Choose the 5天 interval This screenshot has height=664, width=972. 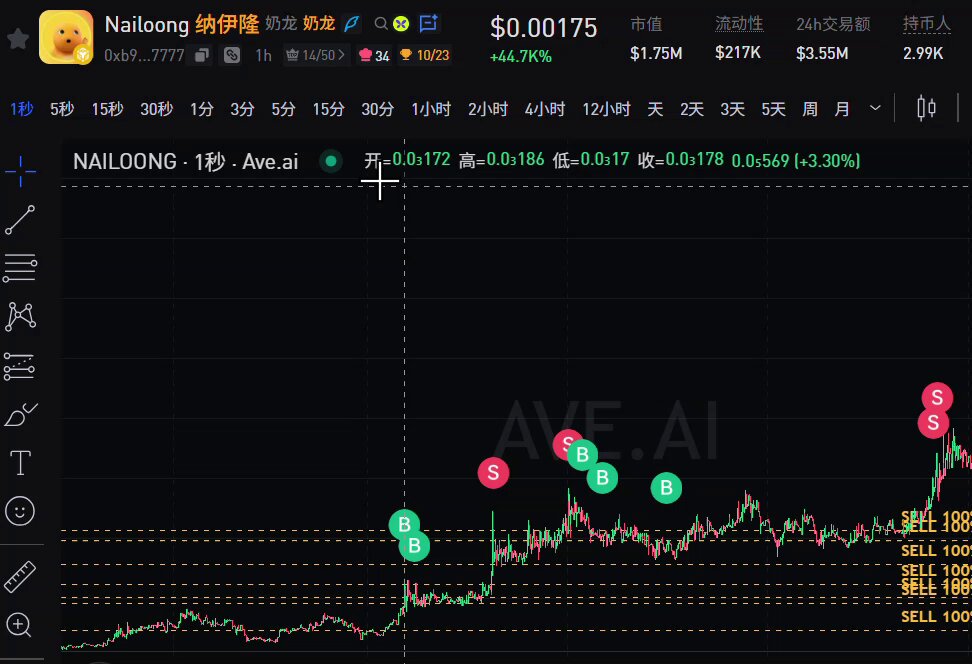point(773,109)
